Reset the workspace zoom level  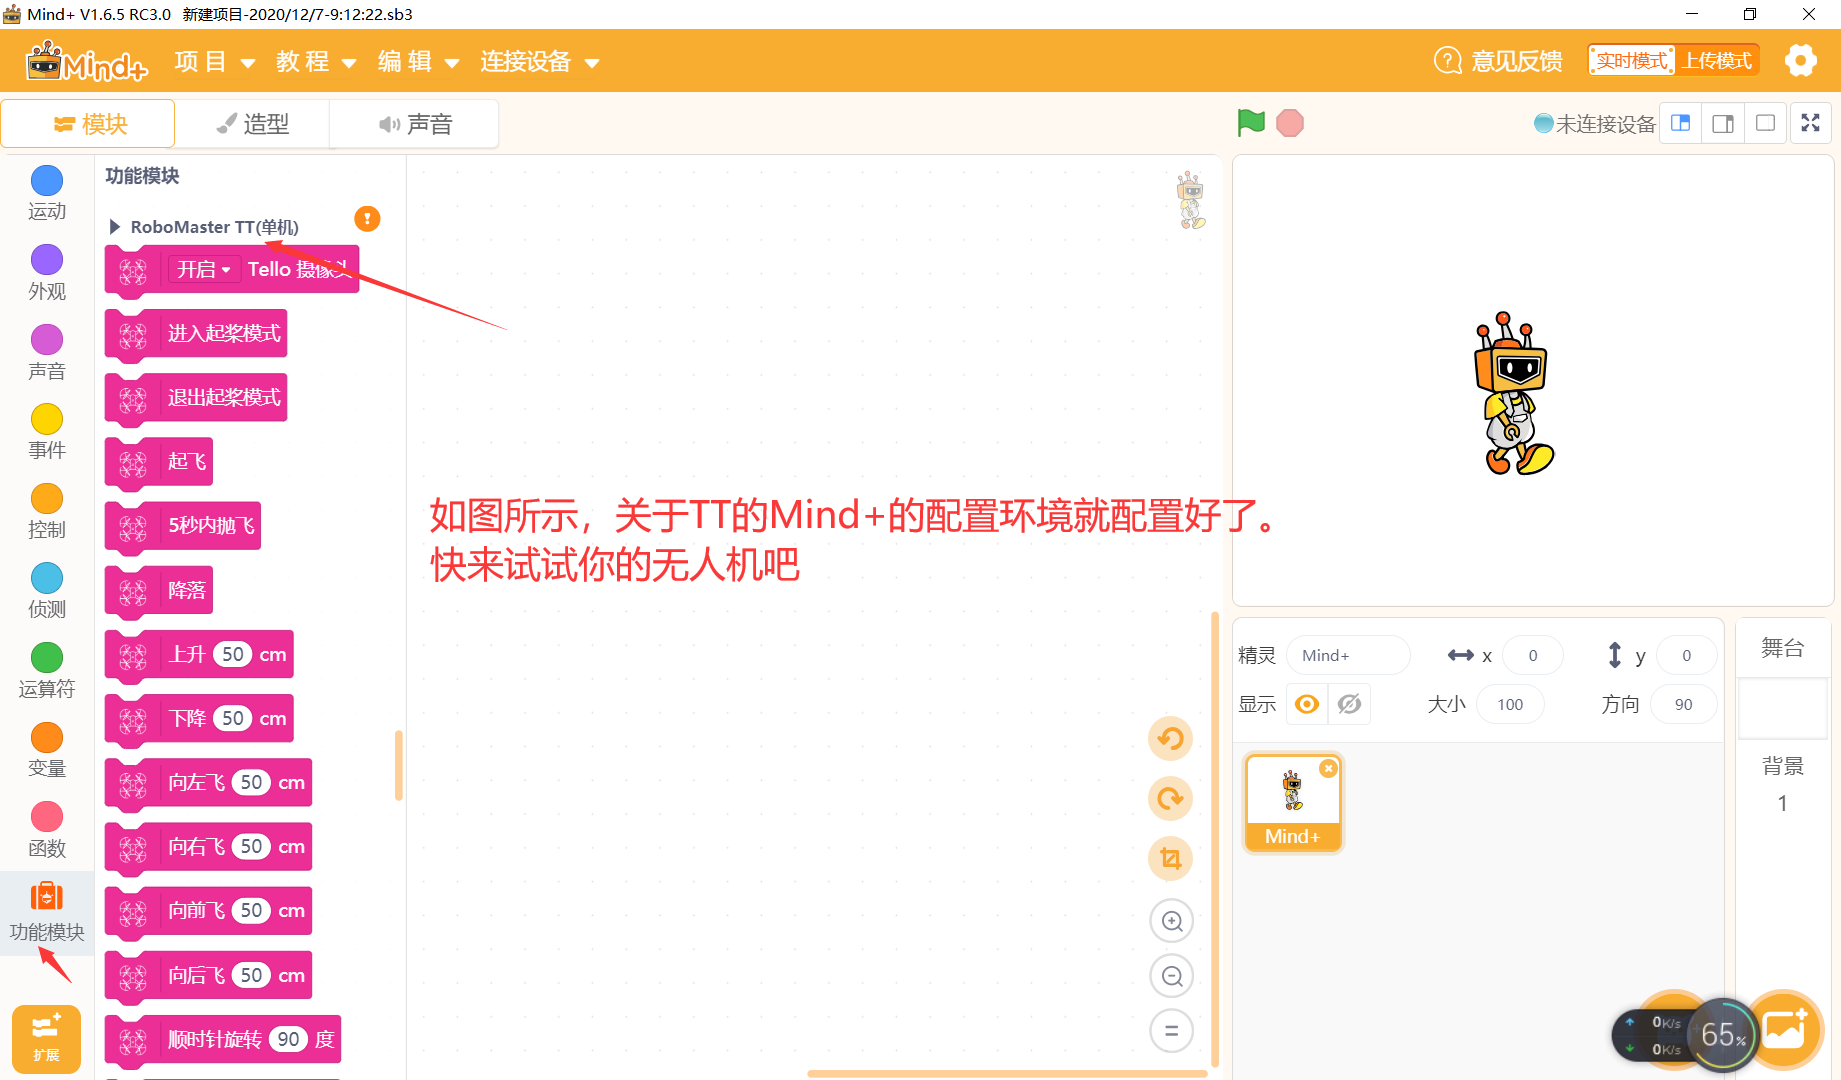coord(1172,1031)
